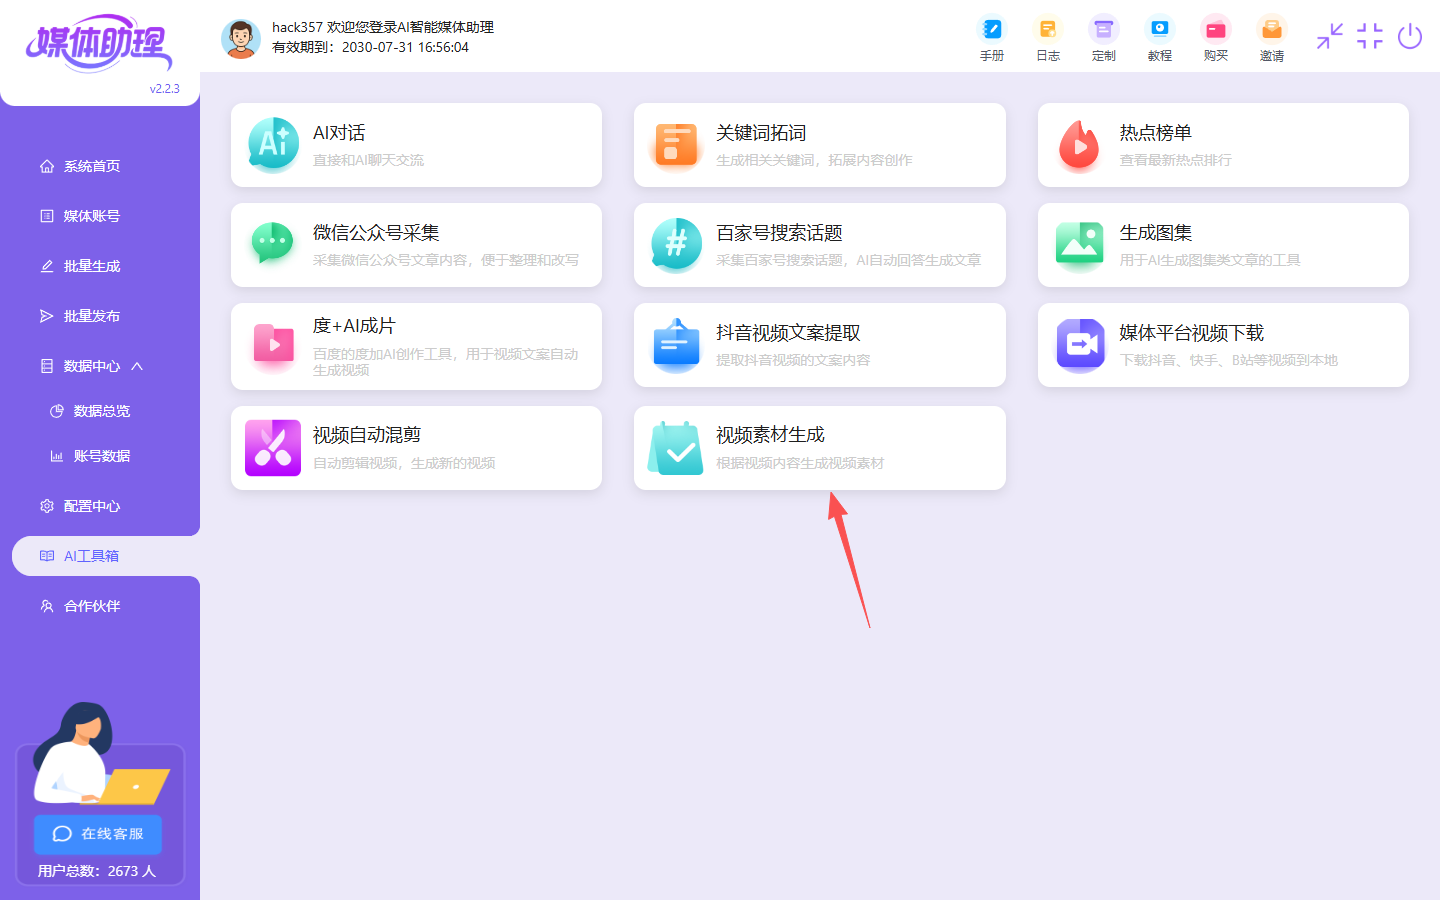Open the AI对话 tool card
1440x900 pixels.
416,145
